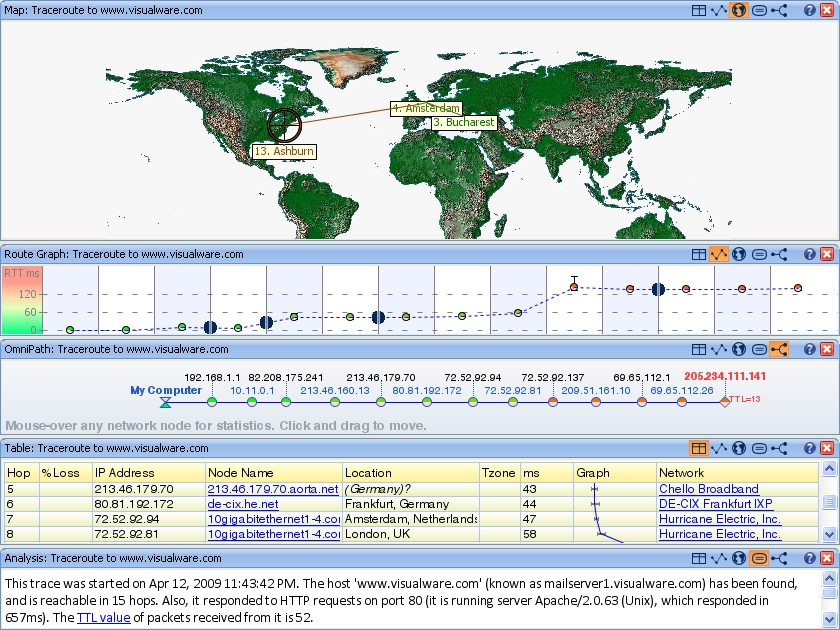Switch Map panel to route graph view icon

pos(719,10)
